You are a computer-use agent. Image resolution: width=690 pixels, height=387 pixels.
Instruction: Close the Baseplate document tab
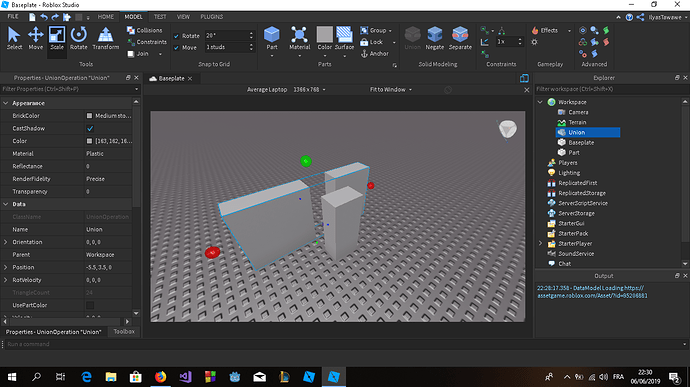pyautogui.click(x=190, y=79)
